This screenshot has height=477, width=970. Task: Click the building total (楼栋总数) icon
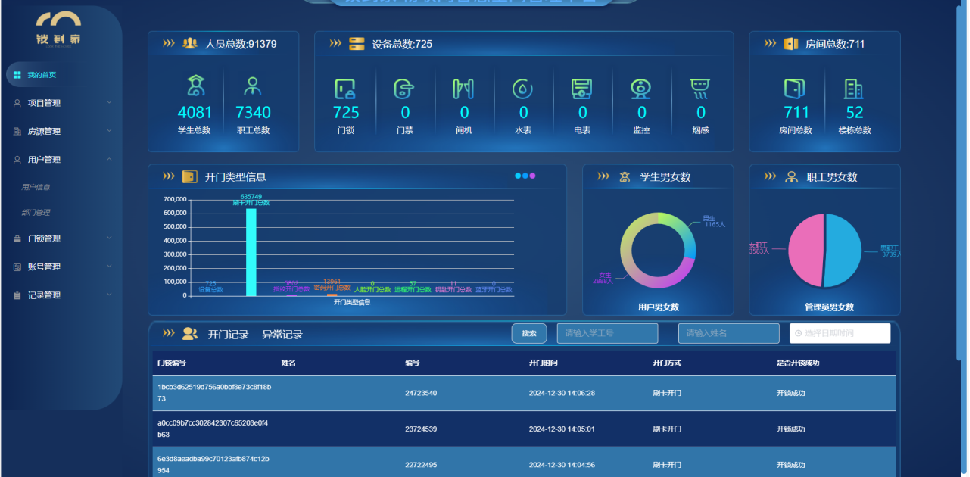pos(854,89)
